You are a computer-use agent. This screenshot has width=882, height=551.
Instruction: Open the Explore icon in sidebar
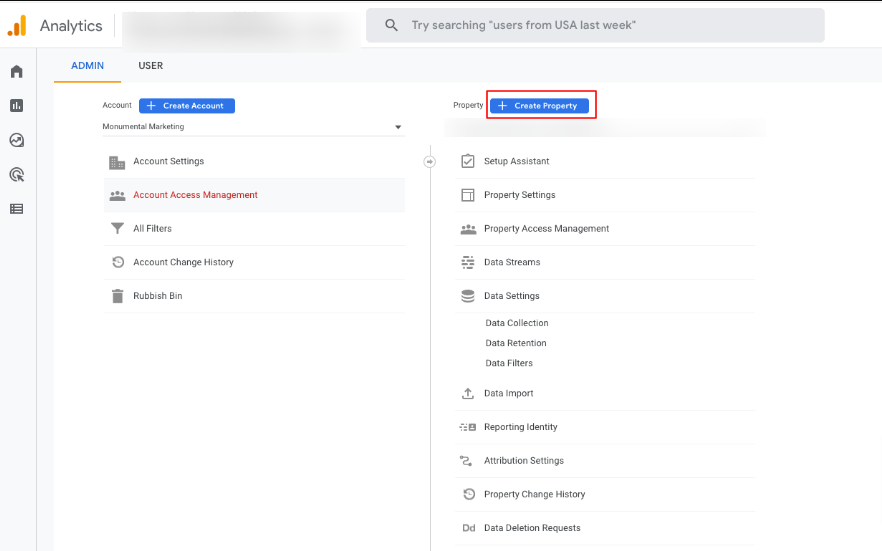tap(16, 140)
